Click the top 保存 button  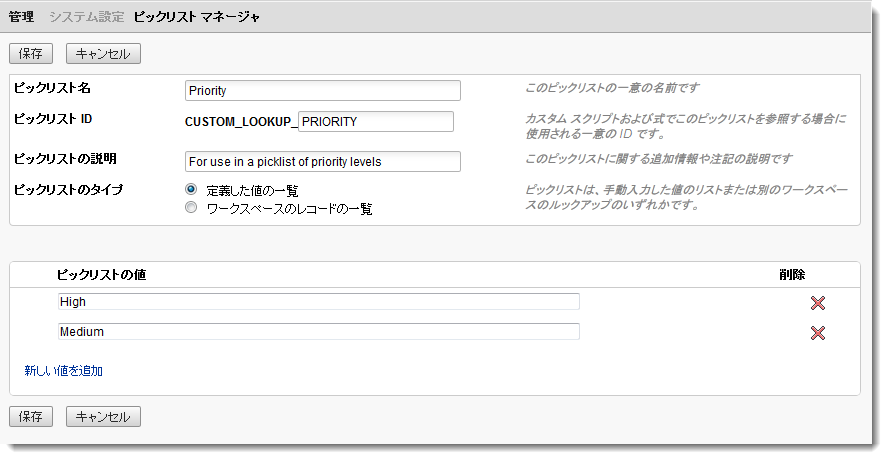pos(31,54)
